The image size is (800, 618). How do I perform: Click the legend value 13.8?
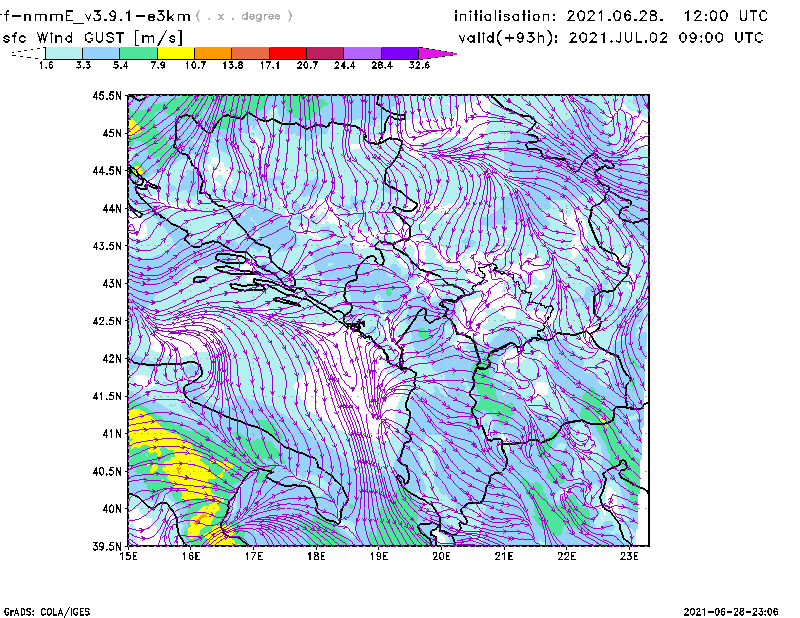(x=233, y=65)
